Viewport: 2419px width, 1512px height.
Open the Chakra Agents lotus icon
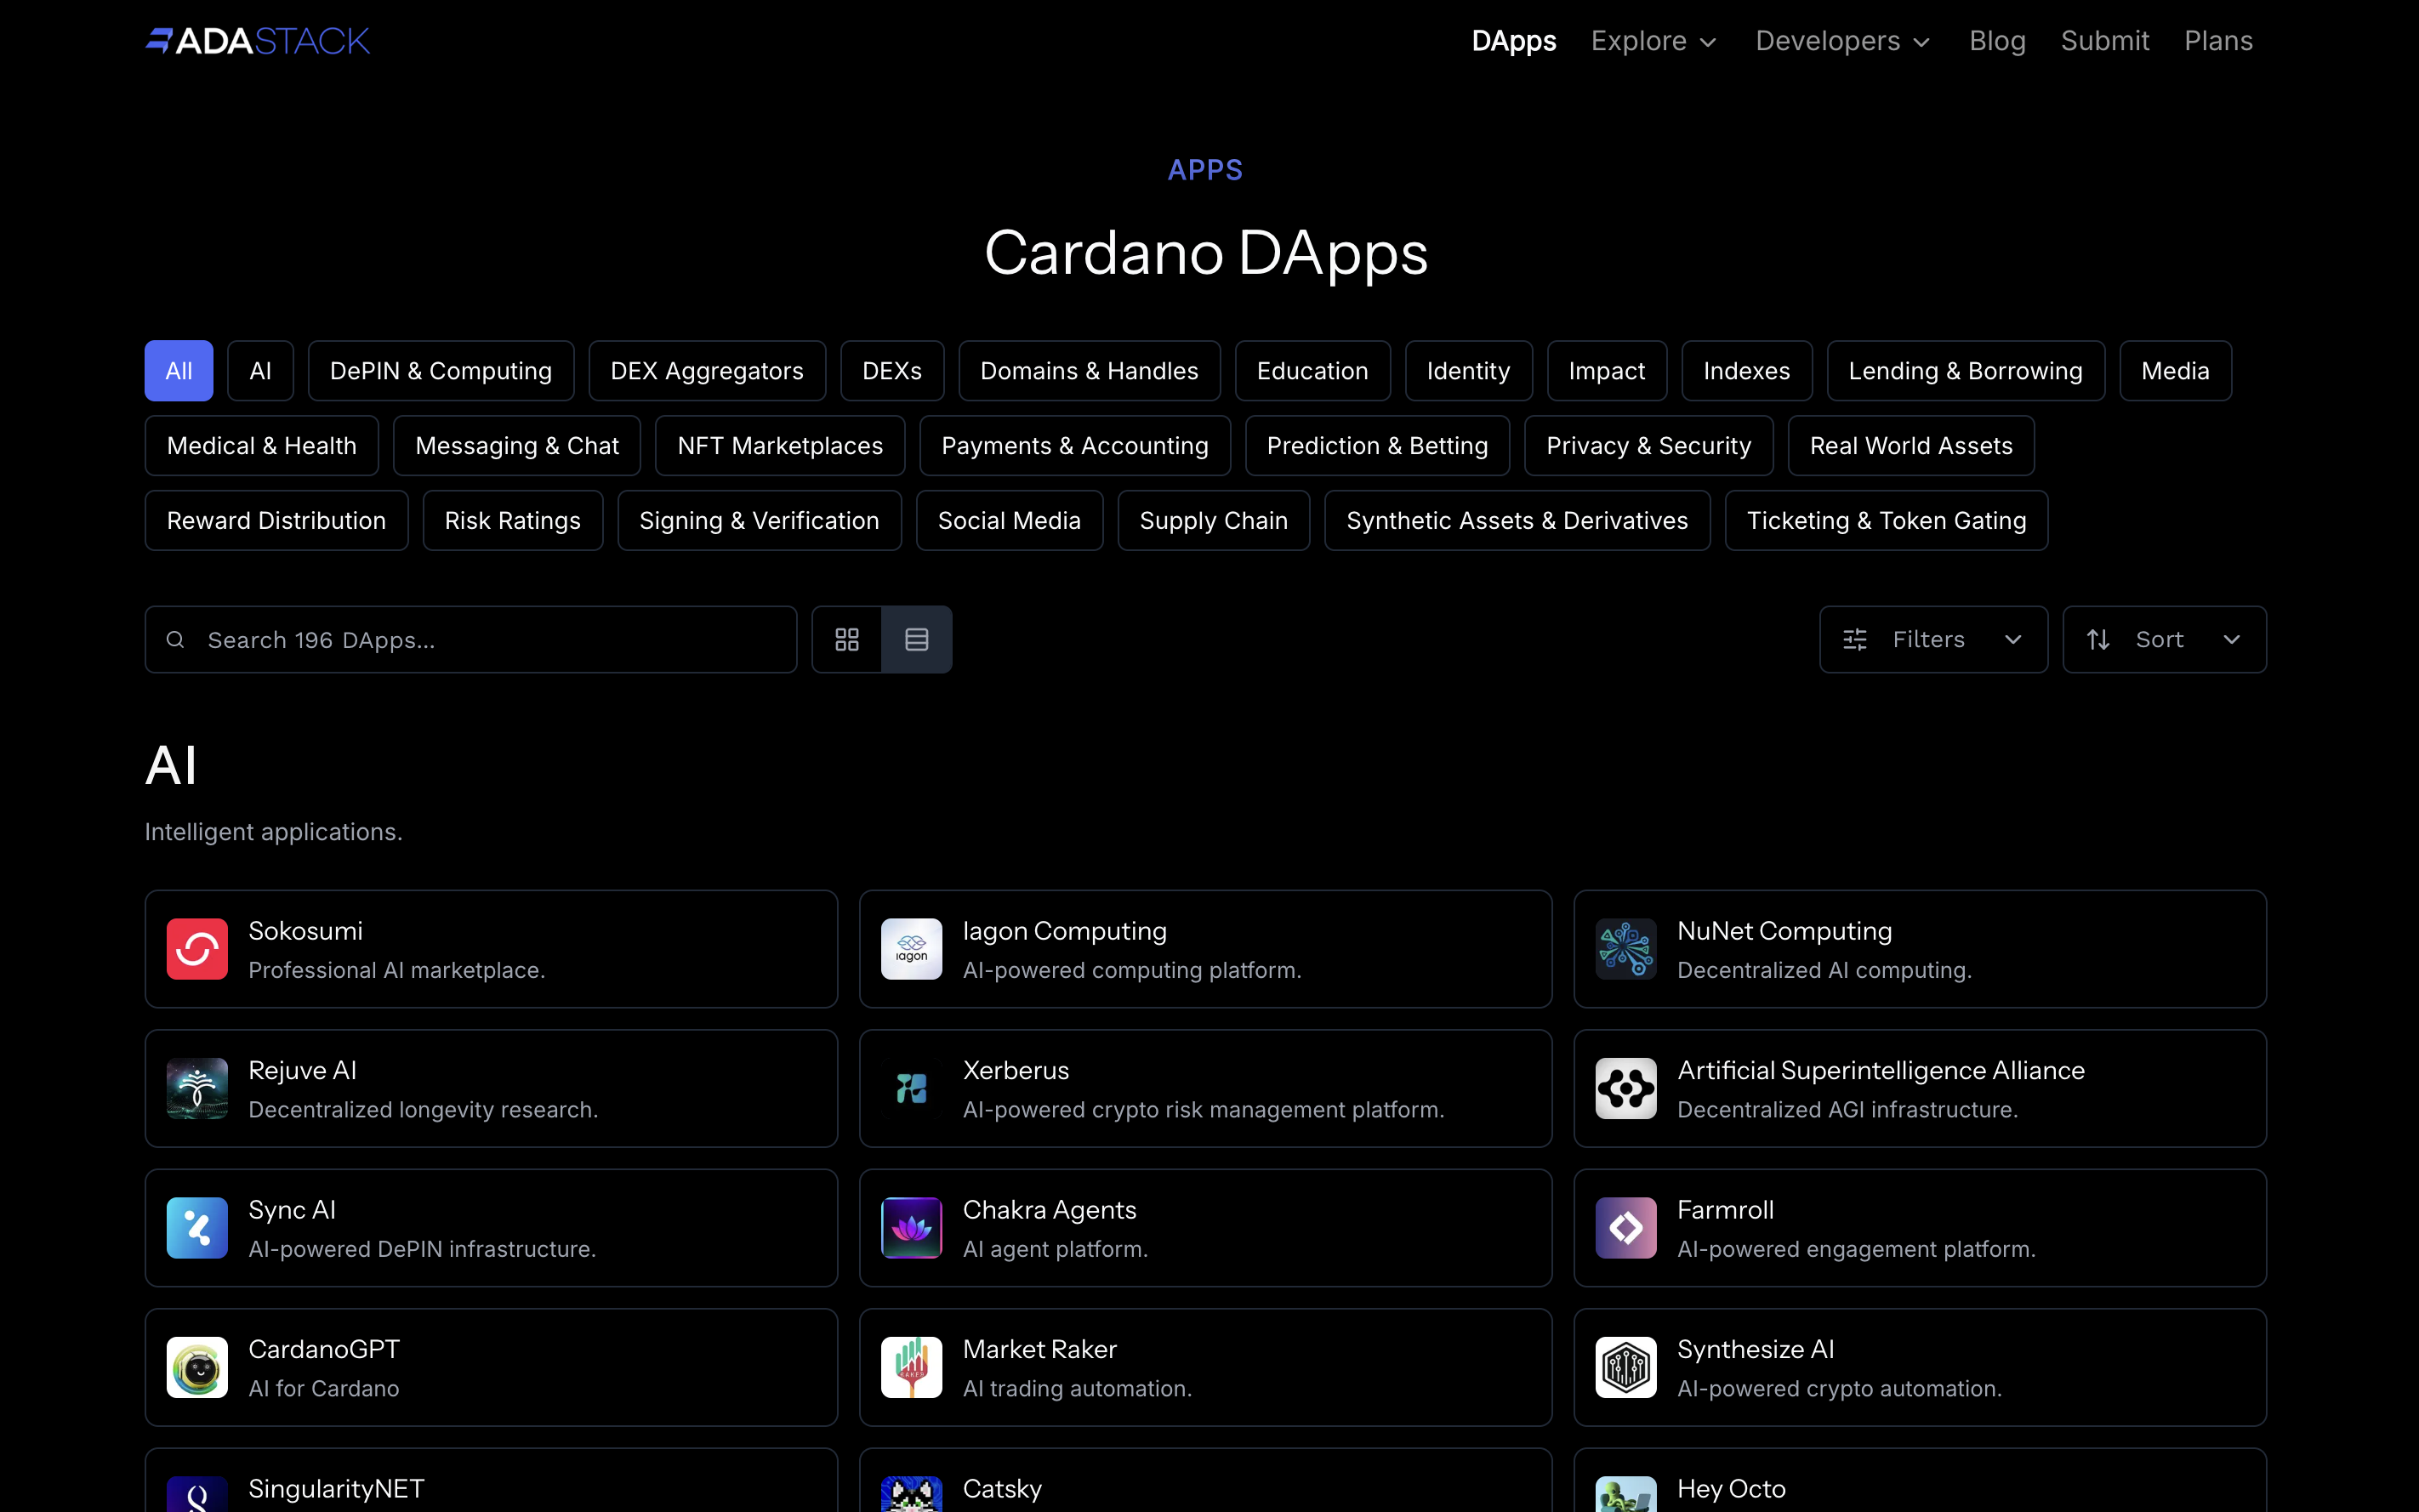[911, 1228]
